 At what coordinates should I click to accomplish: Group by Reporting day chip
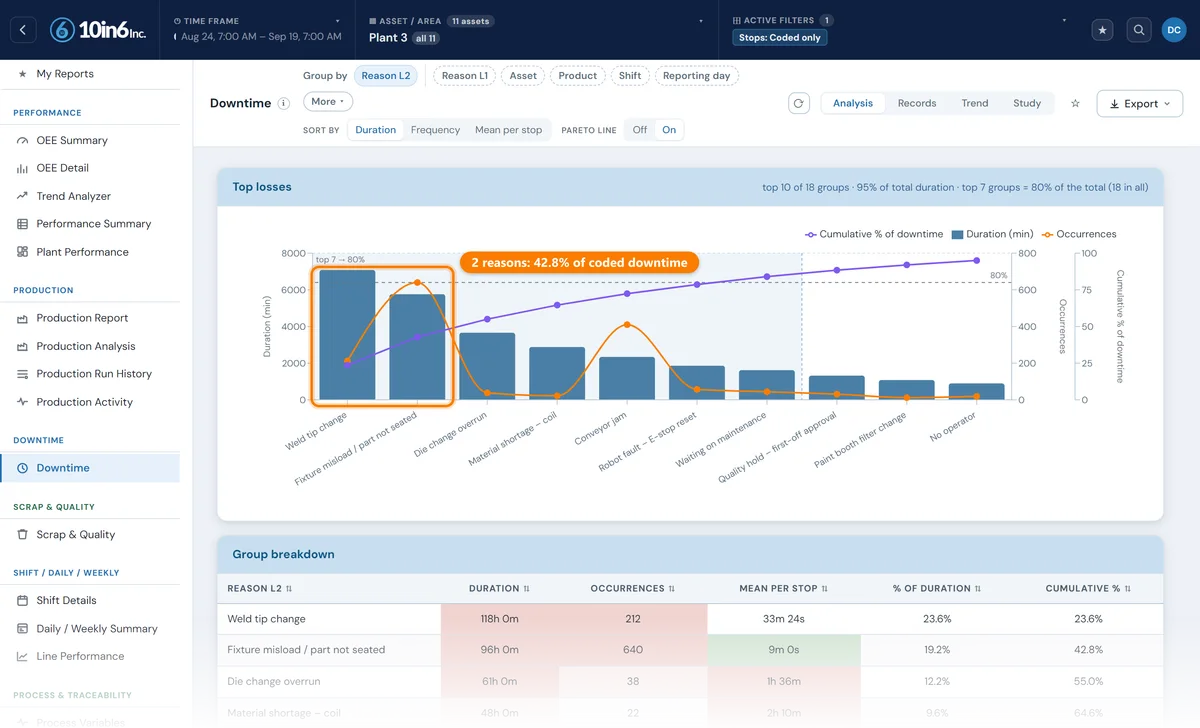pyautogui.click(x=696, y=76)
